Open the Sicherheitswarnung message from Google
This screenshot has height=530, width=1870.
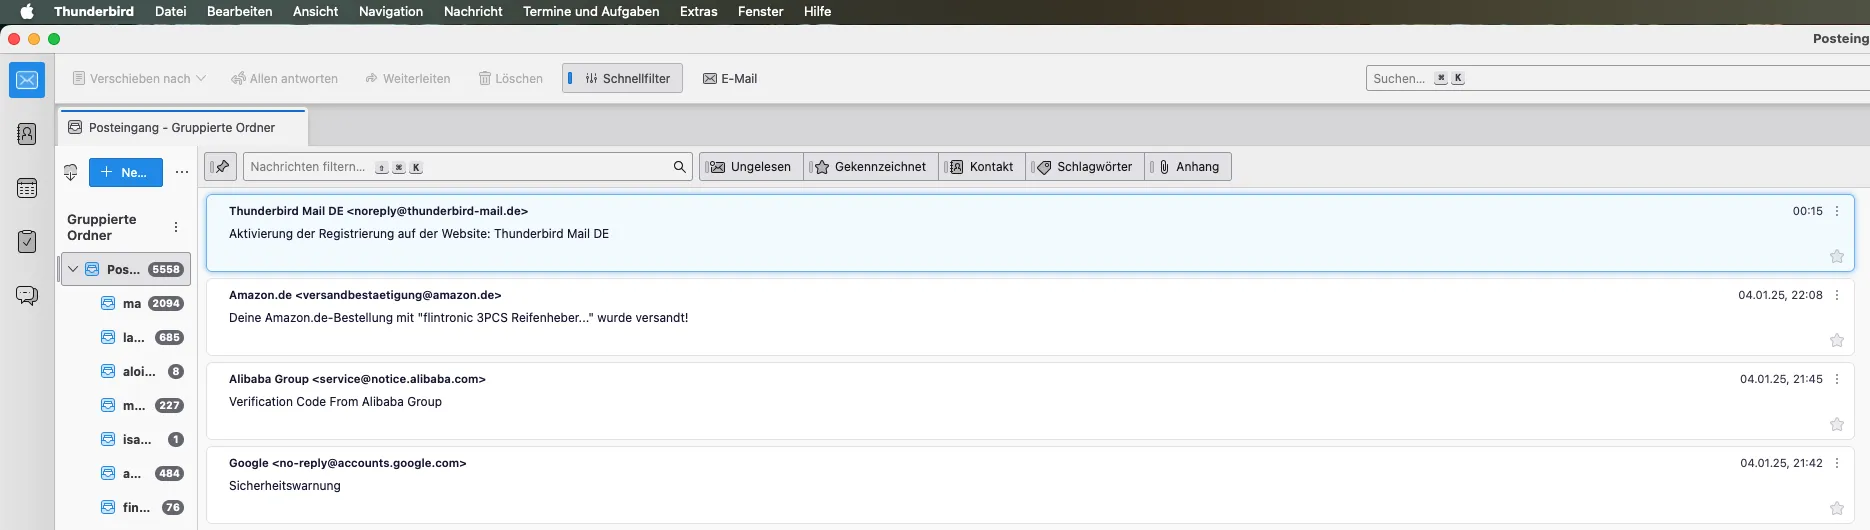[x=1030, y=485]
